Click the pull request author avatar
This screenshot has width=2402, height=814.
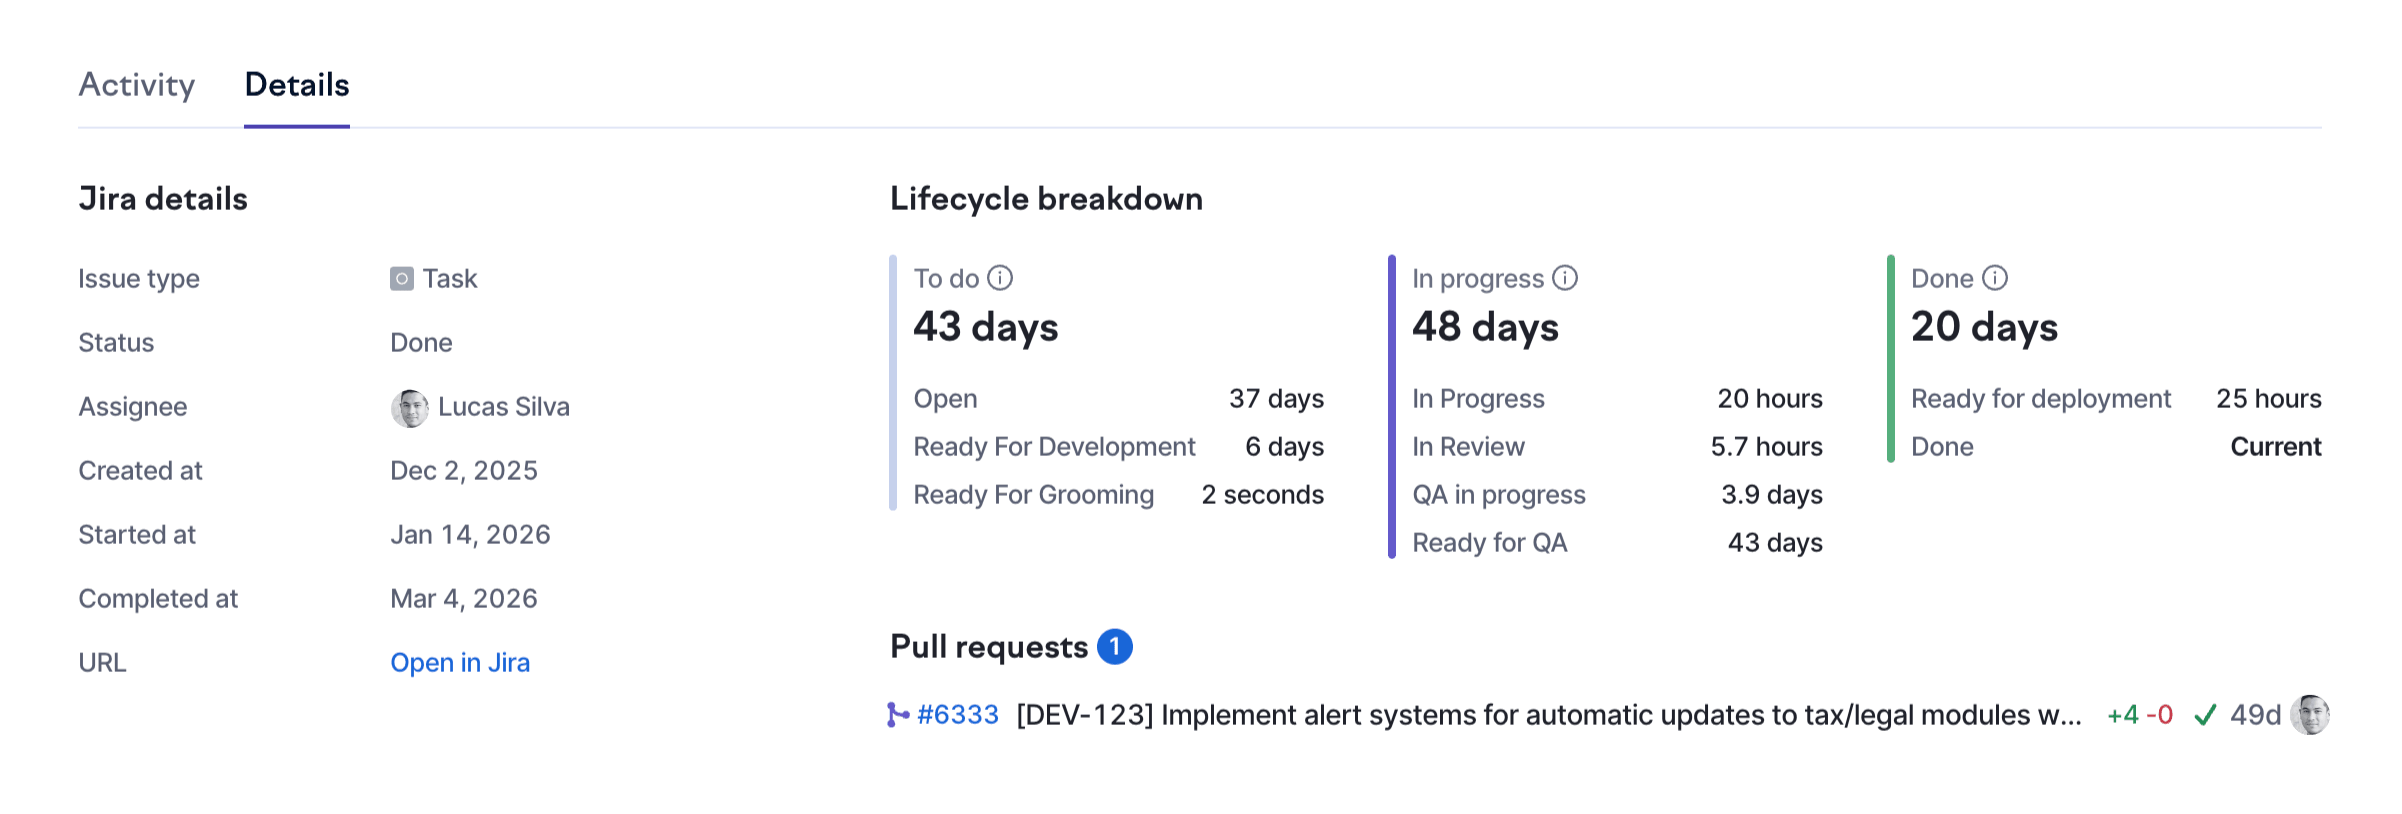click(2310, 715)
